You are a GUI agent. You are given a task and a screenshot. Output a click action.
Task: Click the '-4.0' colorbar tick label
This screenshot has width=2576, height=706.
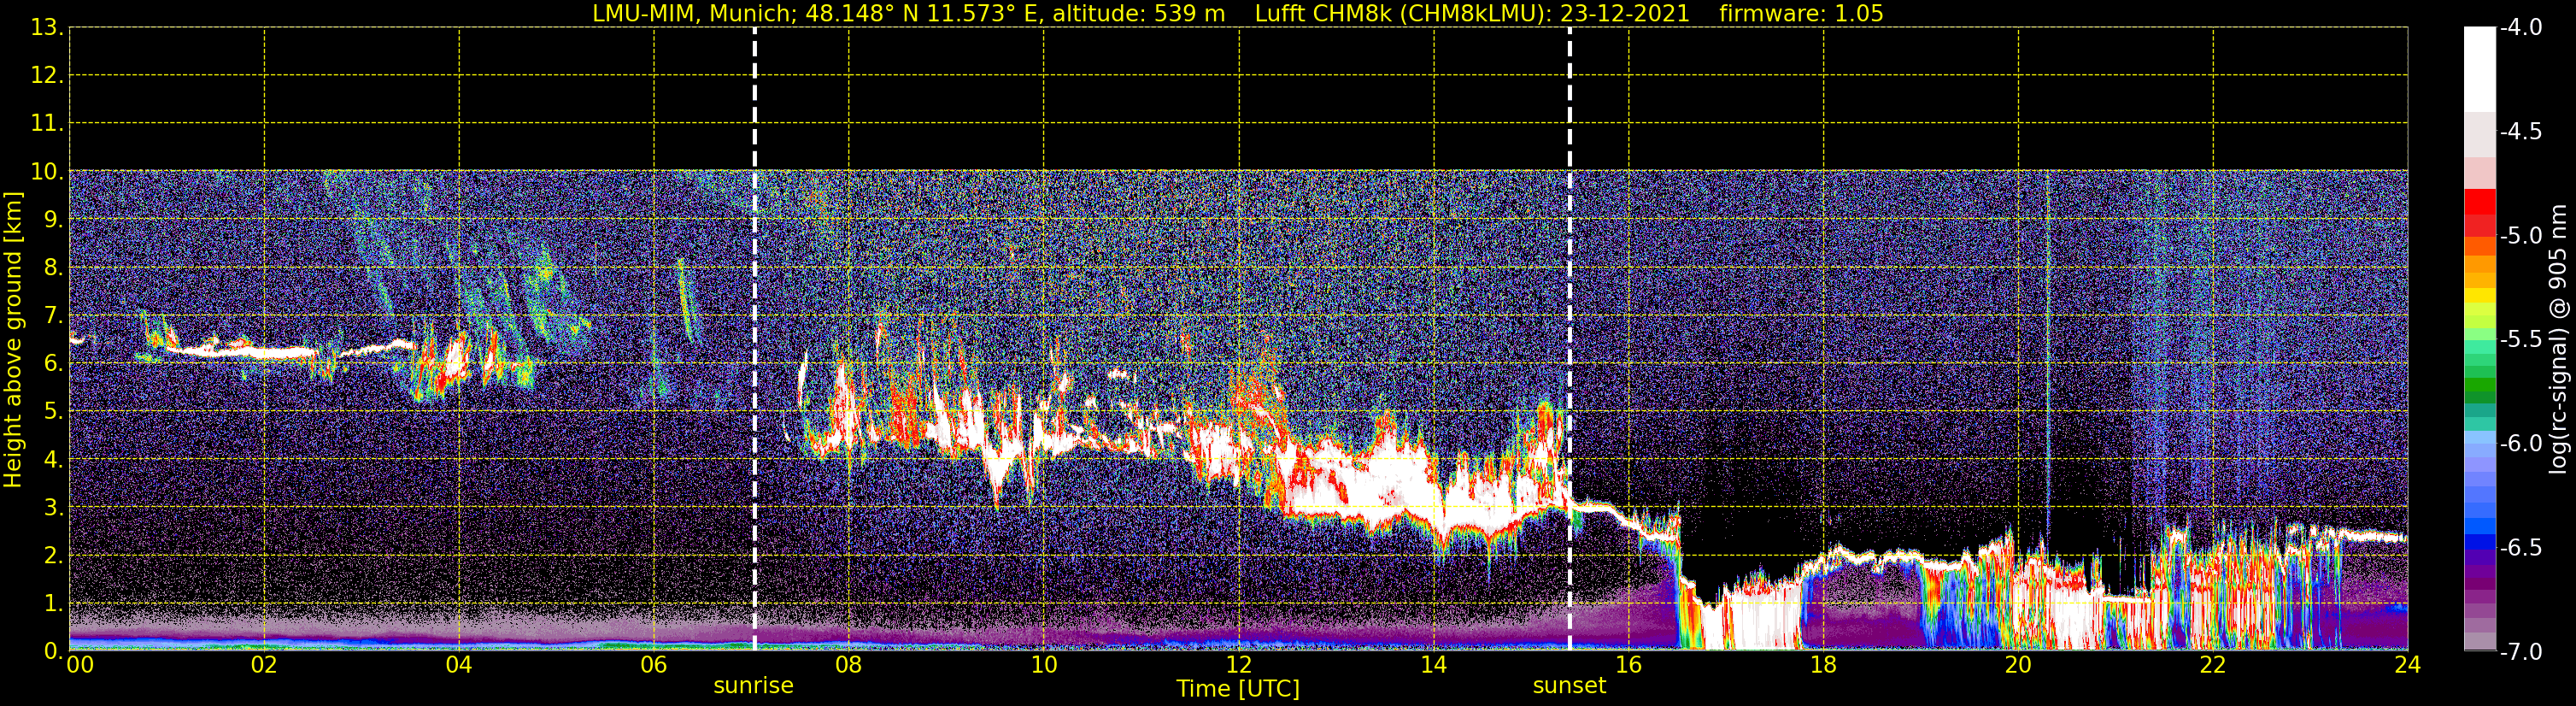click(2520, 28)
